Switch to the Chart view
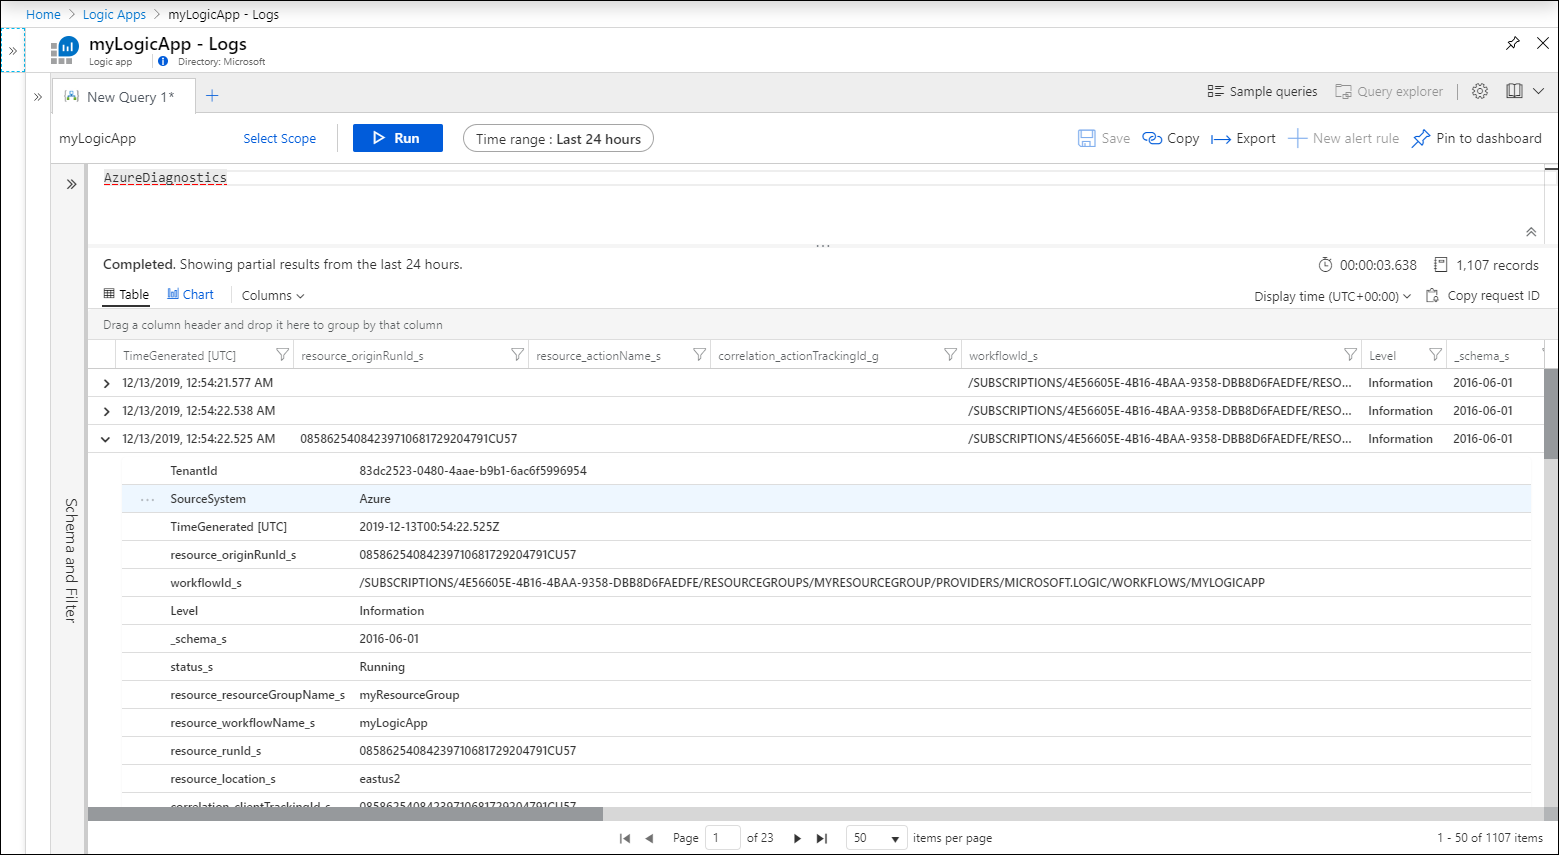Screen dimensions: 1559x855 point(190,295)
